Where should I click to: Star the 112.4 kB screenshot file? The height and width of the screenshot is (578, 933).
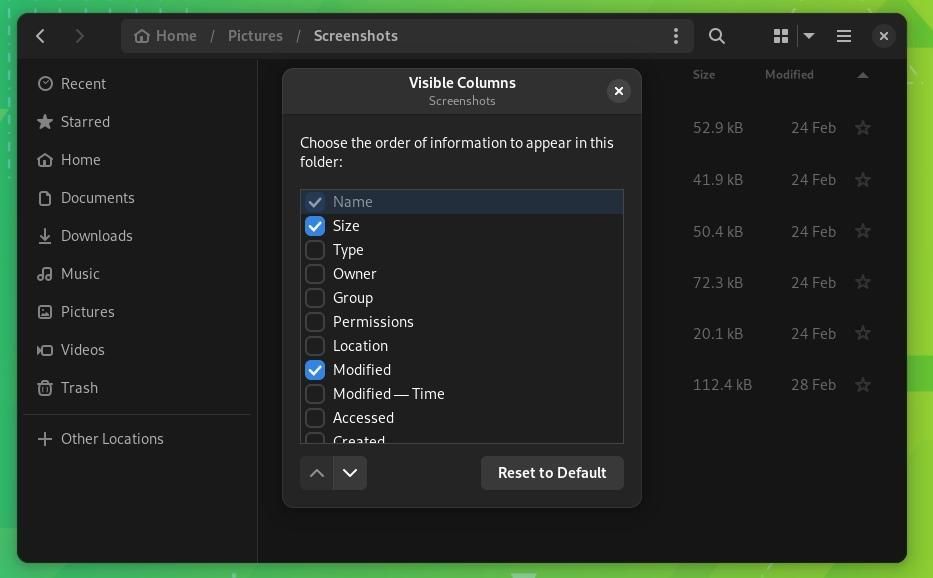pyautogui.click(x=862, y=384)
